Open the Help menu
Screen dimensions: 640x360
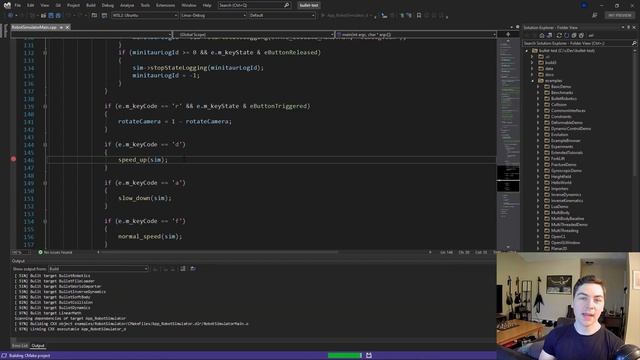207,5
